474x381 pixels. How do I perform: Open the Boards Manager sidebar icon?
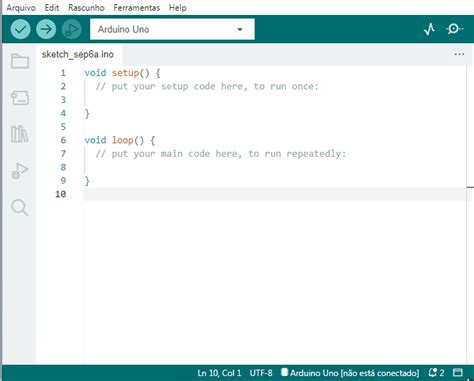(x=20, y=98)
